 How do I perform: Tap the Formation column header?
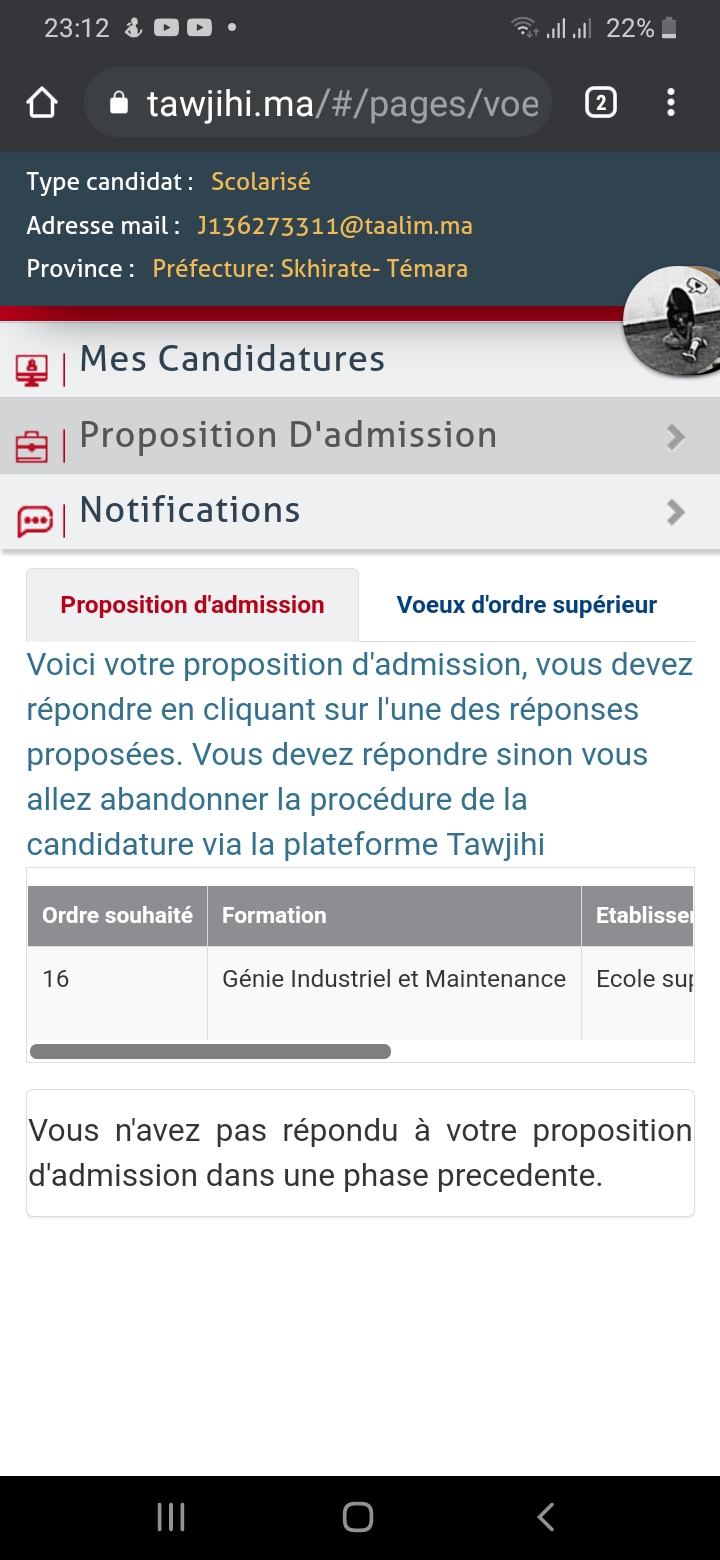(x=274, y=915)
